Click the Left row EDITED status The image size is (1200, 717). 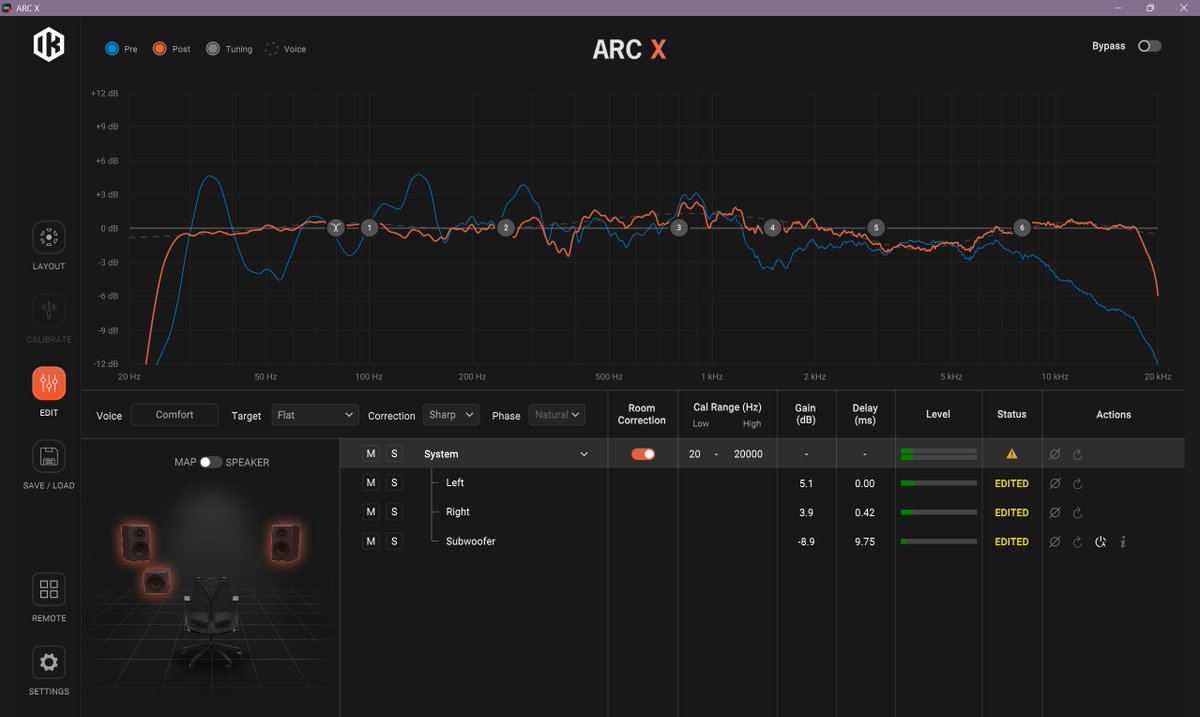1011,484
